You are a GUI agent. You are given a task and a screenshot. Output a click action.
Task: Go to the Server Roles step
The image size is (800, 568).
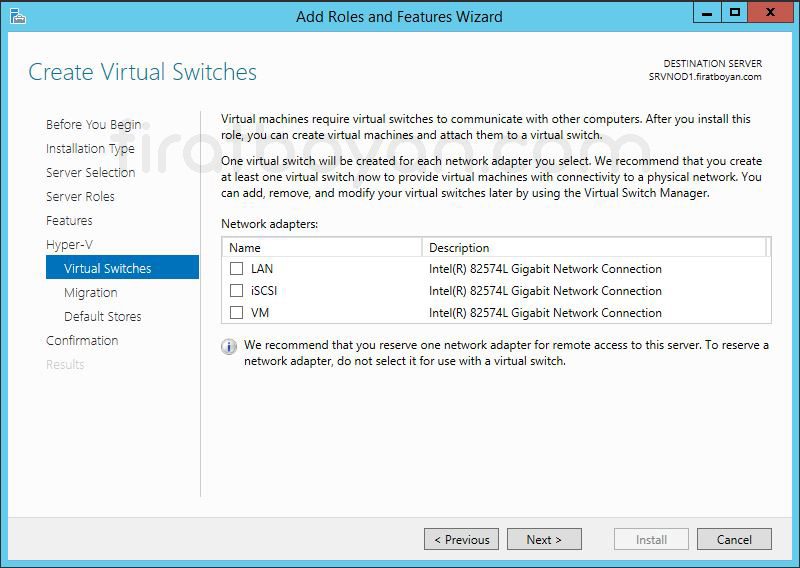[80, 196]
